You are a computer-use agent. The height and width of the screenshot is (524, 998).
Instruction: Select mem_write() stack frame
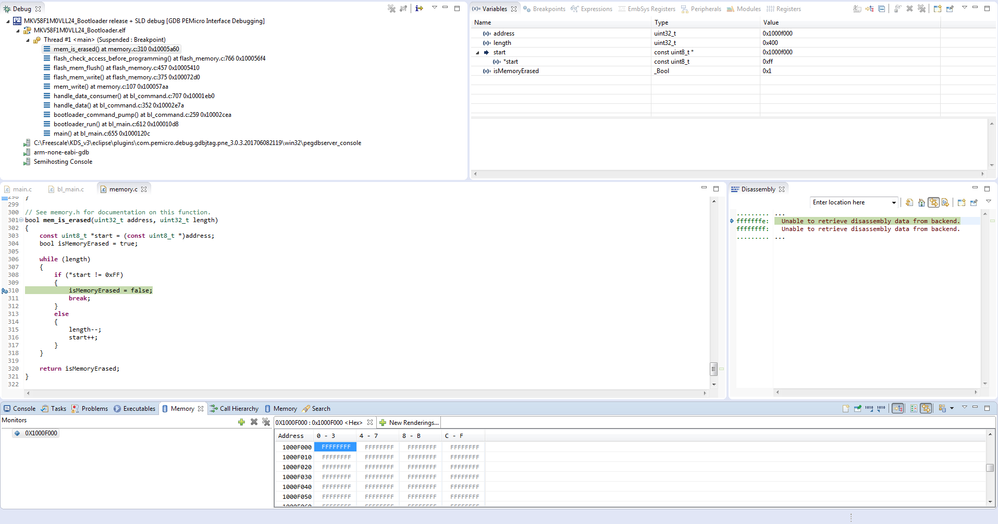[x=106, y=87]
